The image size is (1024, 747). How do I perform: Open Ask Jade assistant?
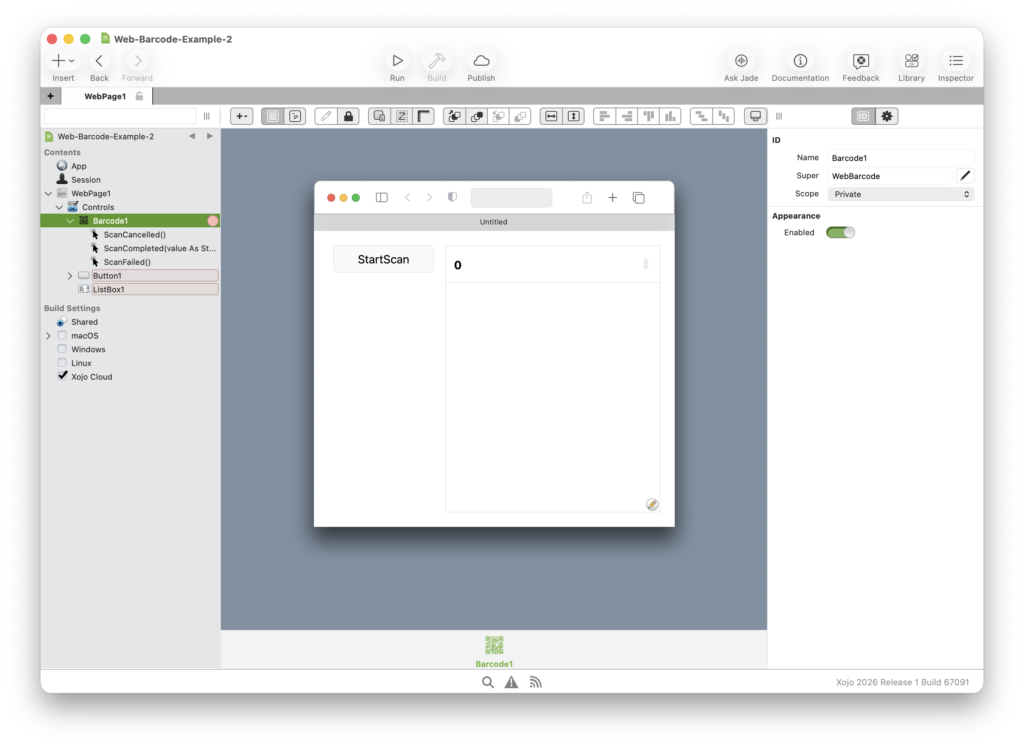tap(741, 61)
